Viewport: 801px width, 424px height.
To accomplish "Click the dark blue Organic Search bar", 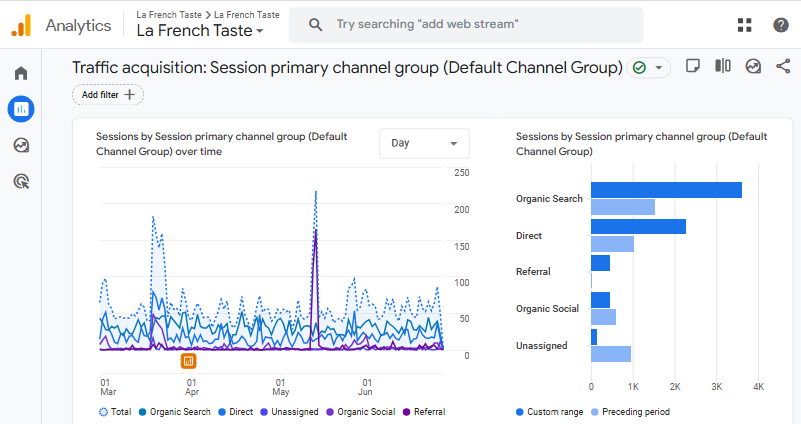I will [x=666, y=190].
